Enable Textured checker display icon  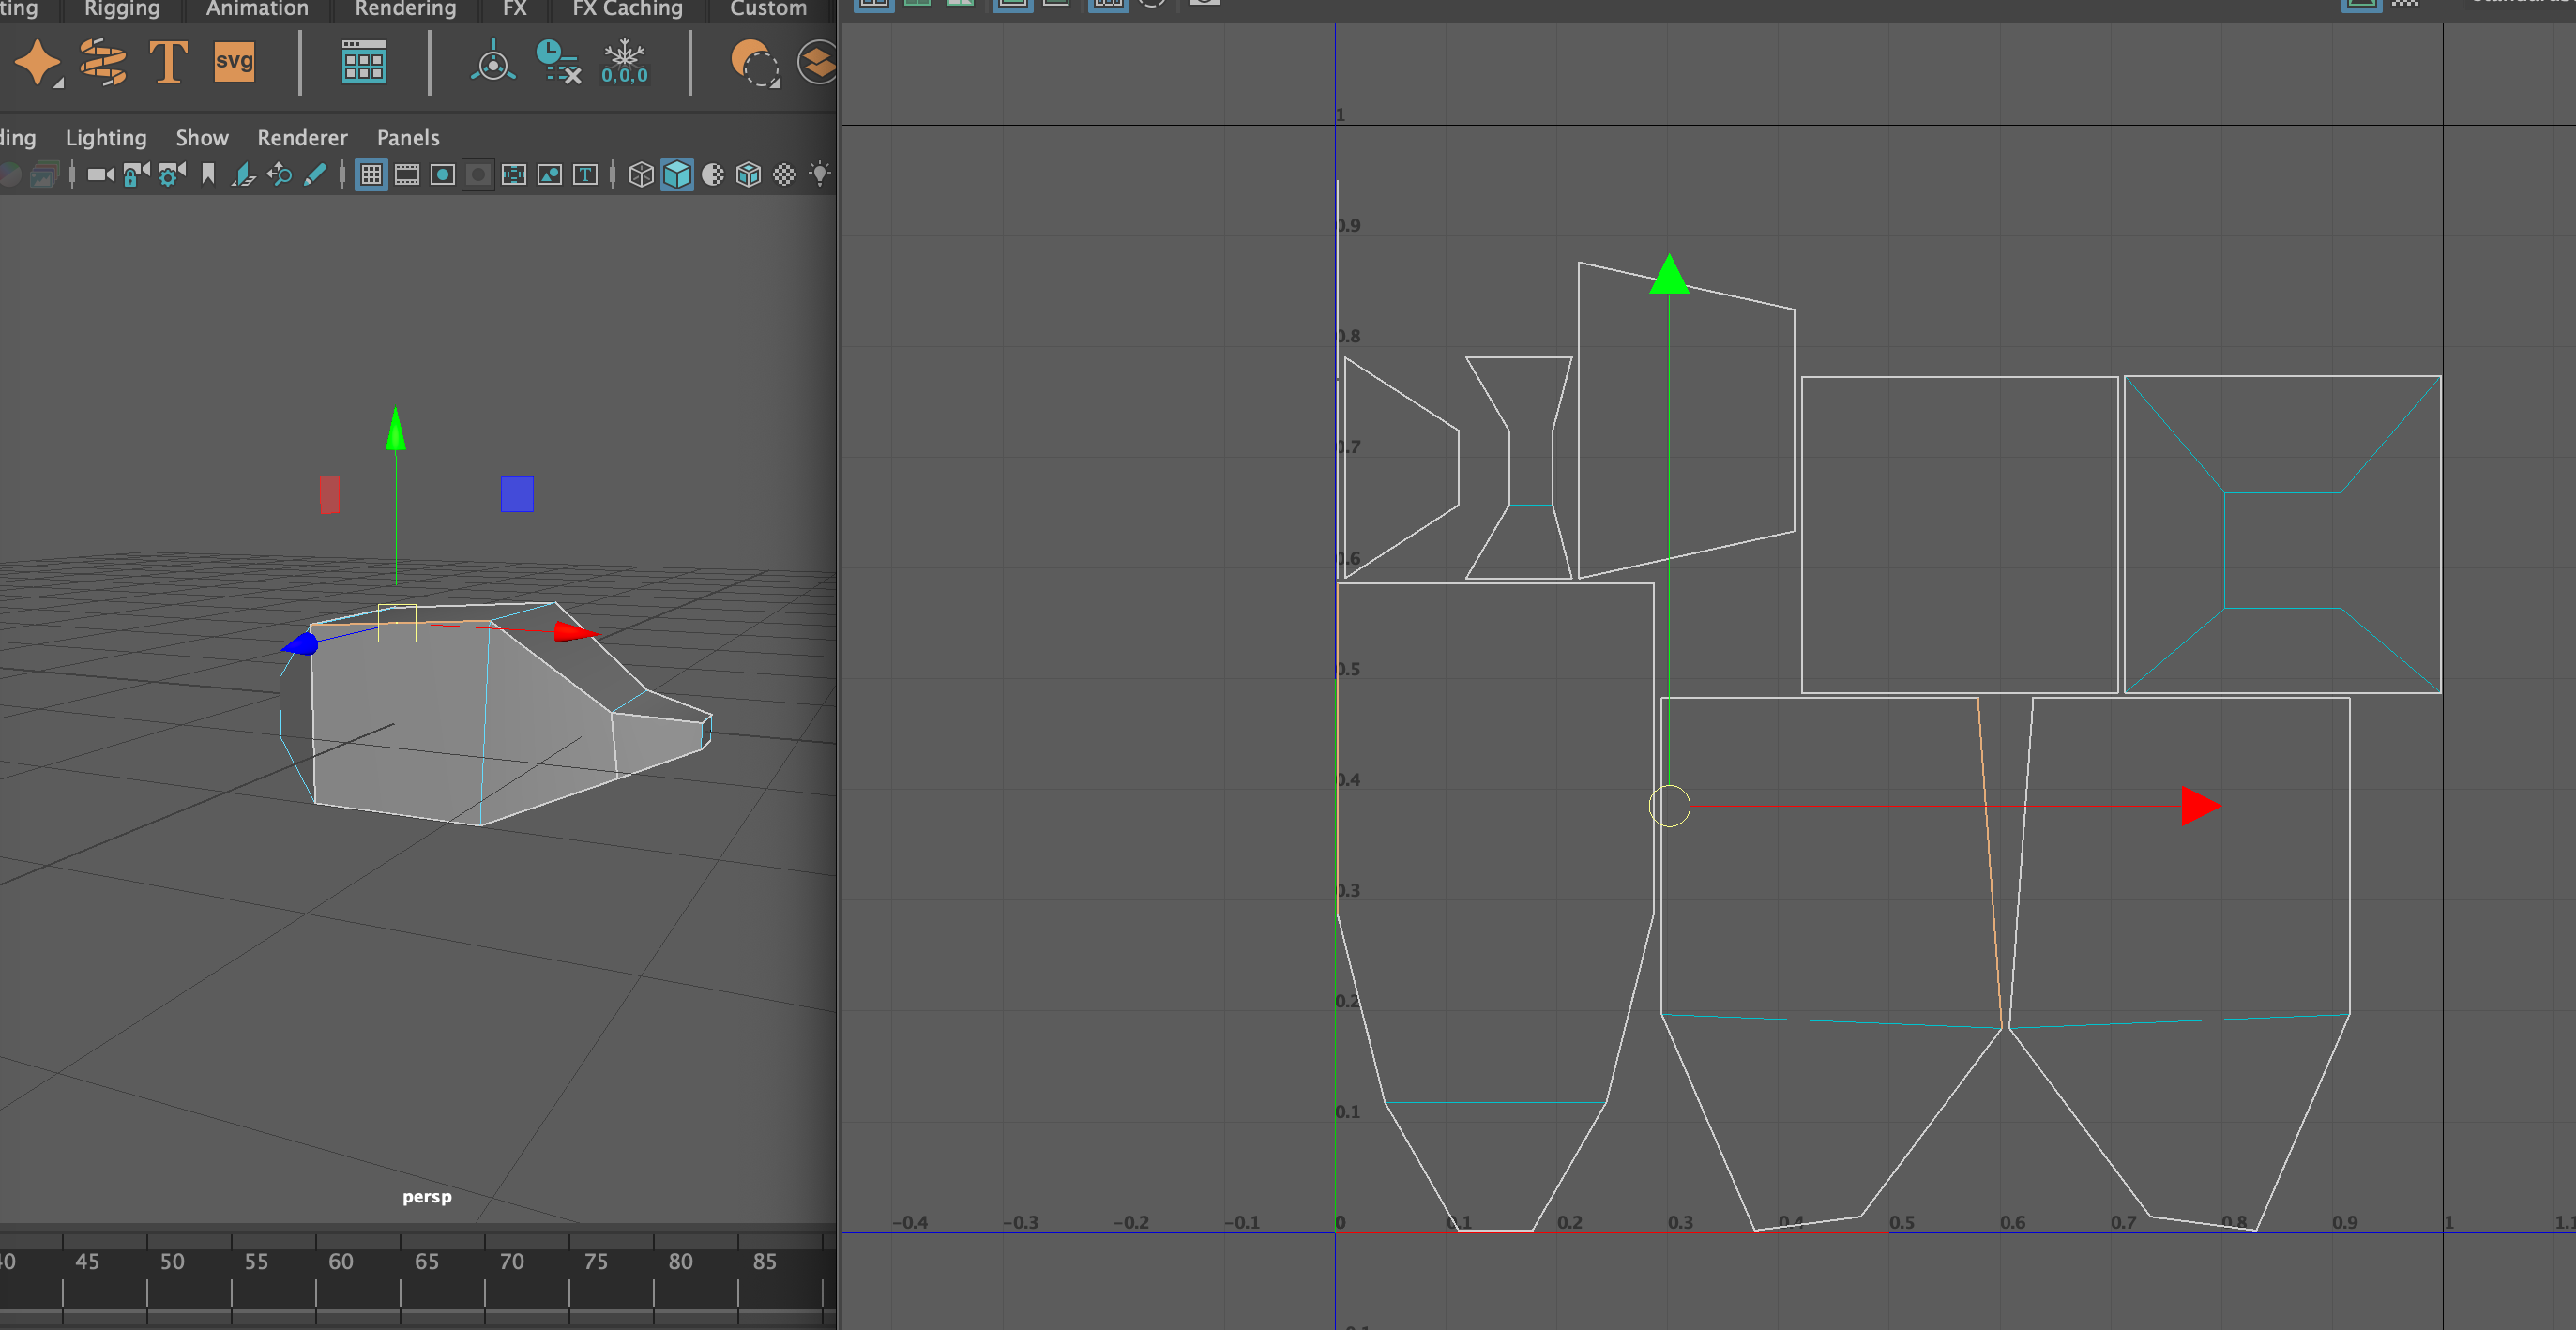[x=784, y=175]
